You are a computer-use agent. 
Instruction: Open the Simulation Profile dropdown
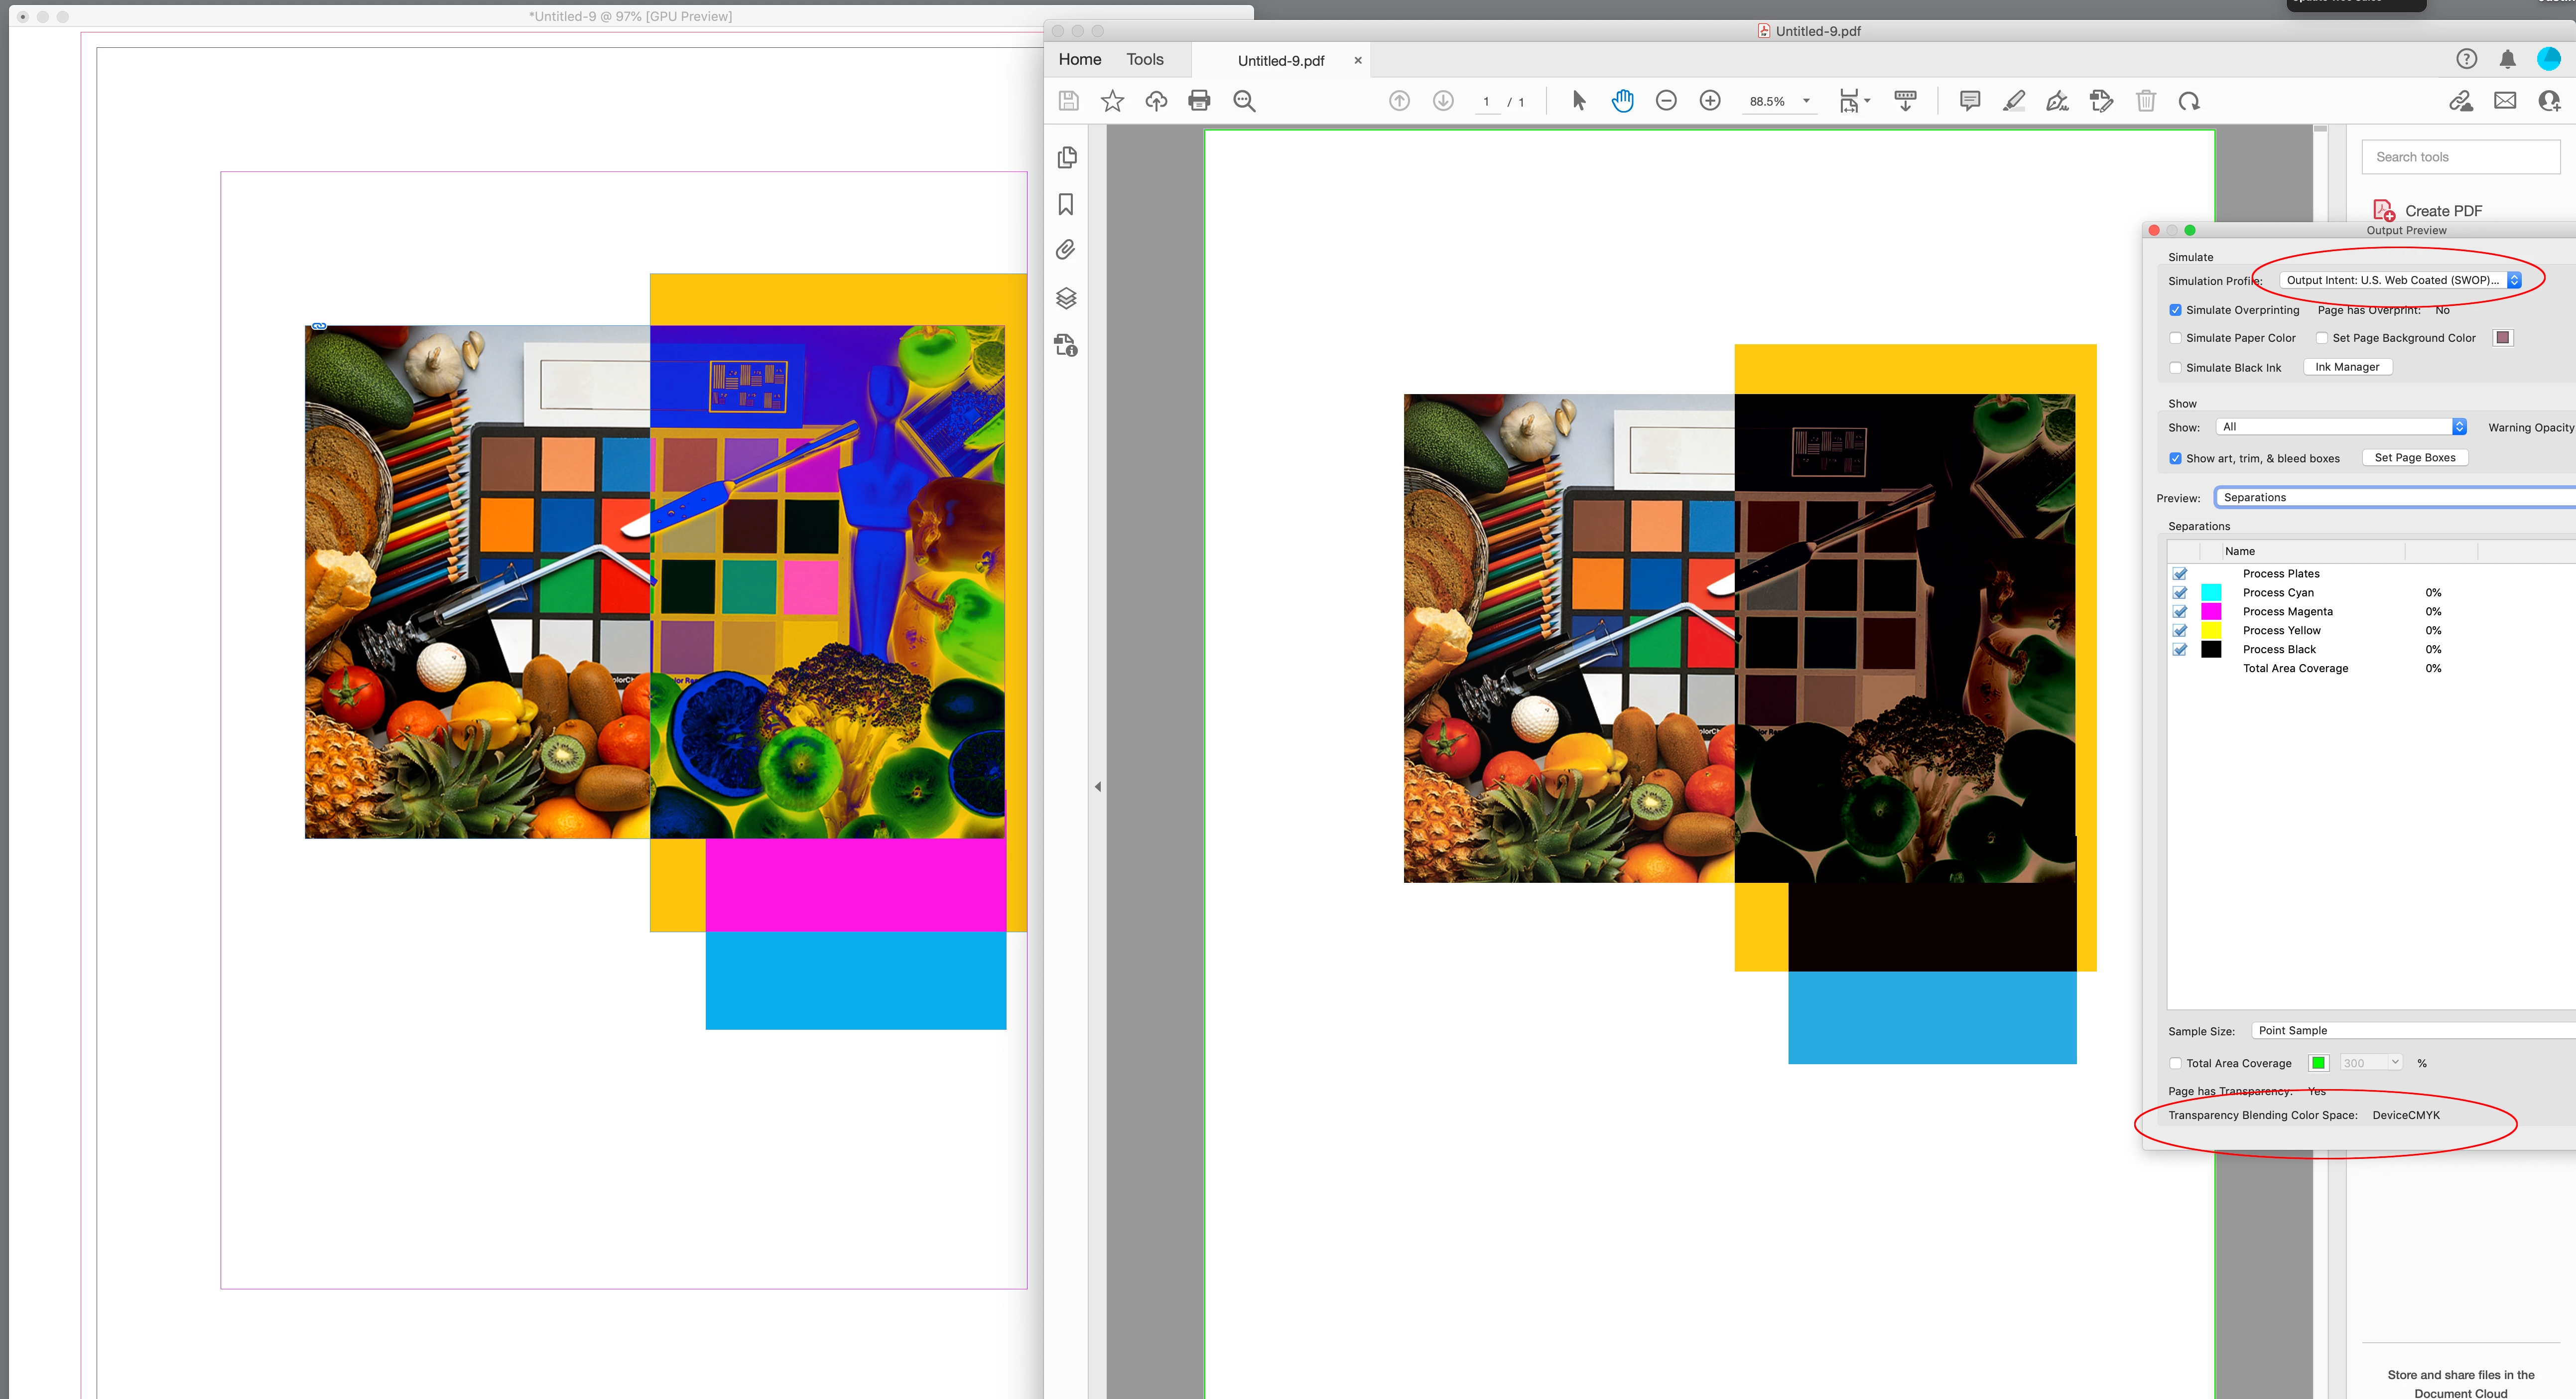[2400, 280]
